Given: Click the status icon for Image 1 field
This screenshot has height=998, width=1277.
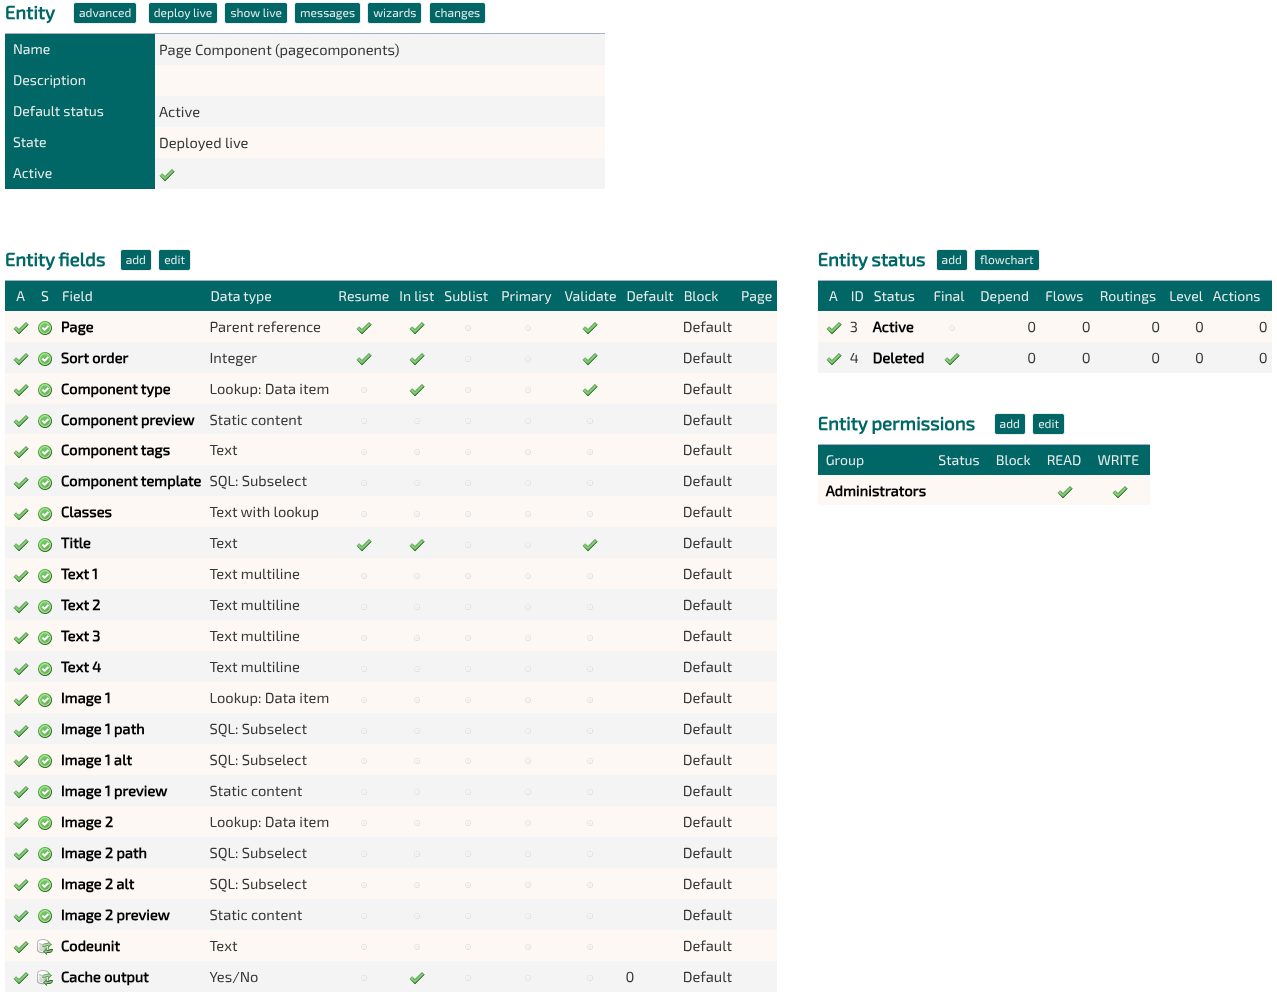Looking at the screenshot, I should pyautogui.click(x=45, y=699).
